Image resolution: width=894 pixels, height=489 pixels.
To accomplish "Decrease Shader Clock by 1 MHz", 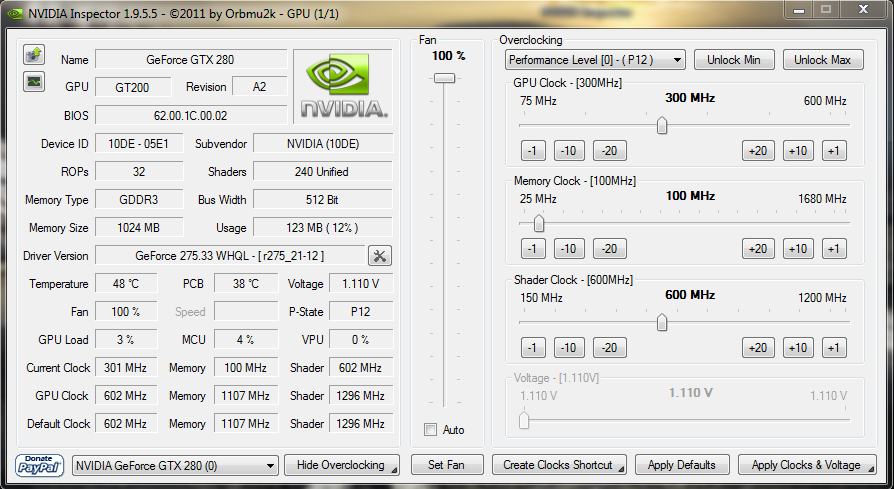I will click(533, 348).
